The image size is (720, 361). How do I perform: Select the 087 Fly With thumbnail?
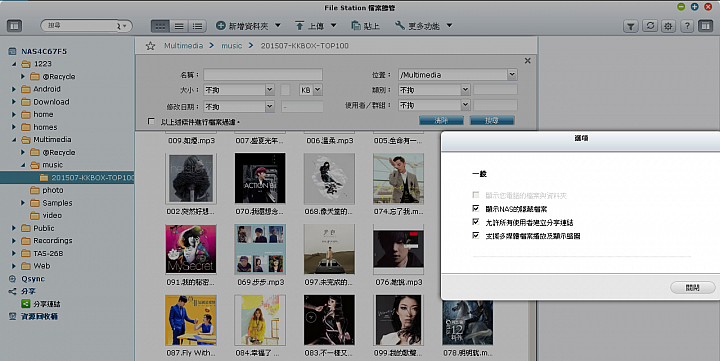point(191,320)
